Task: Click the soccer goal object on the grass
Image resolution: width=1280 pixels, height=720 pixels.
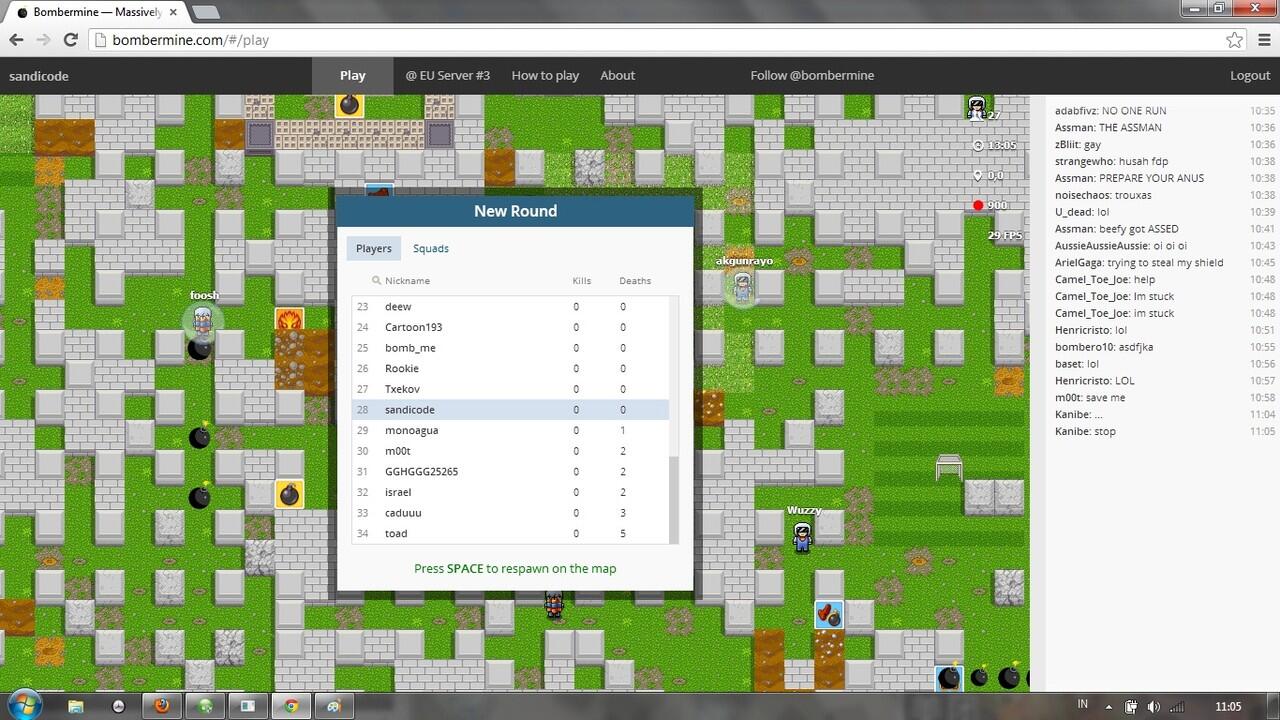Action: (x=949, y=467)
